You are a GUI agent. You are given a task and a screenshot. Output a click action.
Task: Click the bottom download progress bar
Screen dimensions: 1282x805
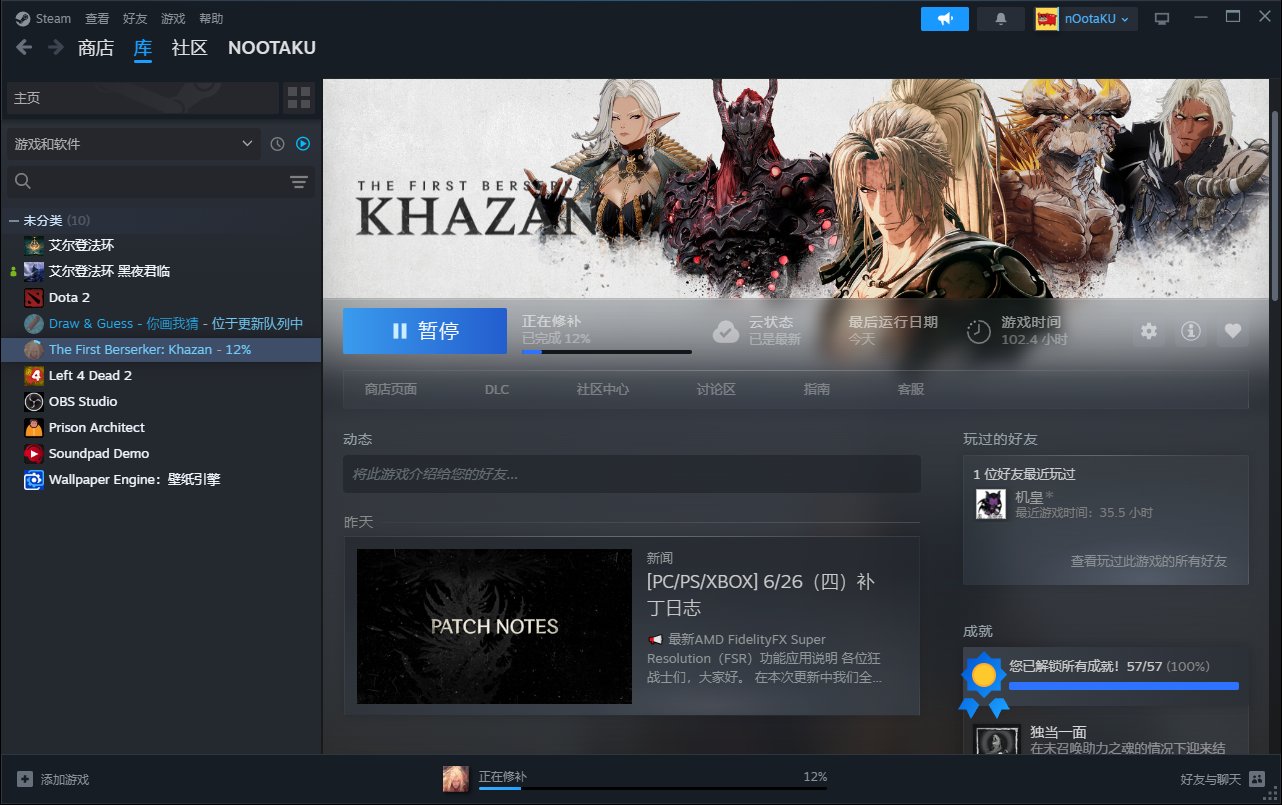click(653, 789)
